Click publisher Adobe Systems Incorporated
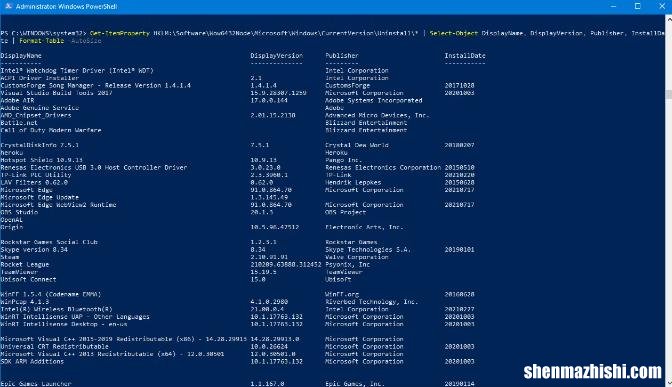Screen dimensions: 672x387 pyautogui.click(x=374, y=101)
